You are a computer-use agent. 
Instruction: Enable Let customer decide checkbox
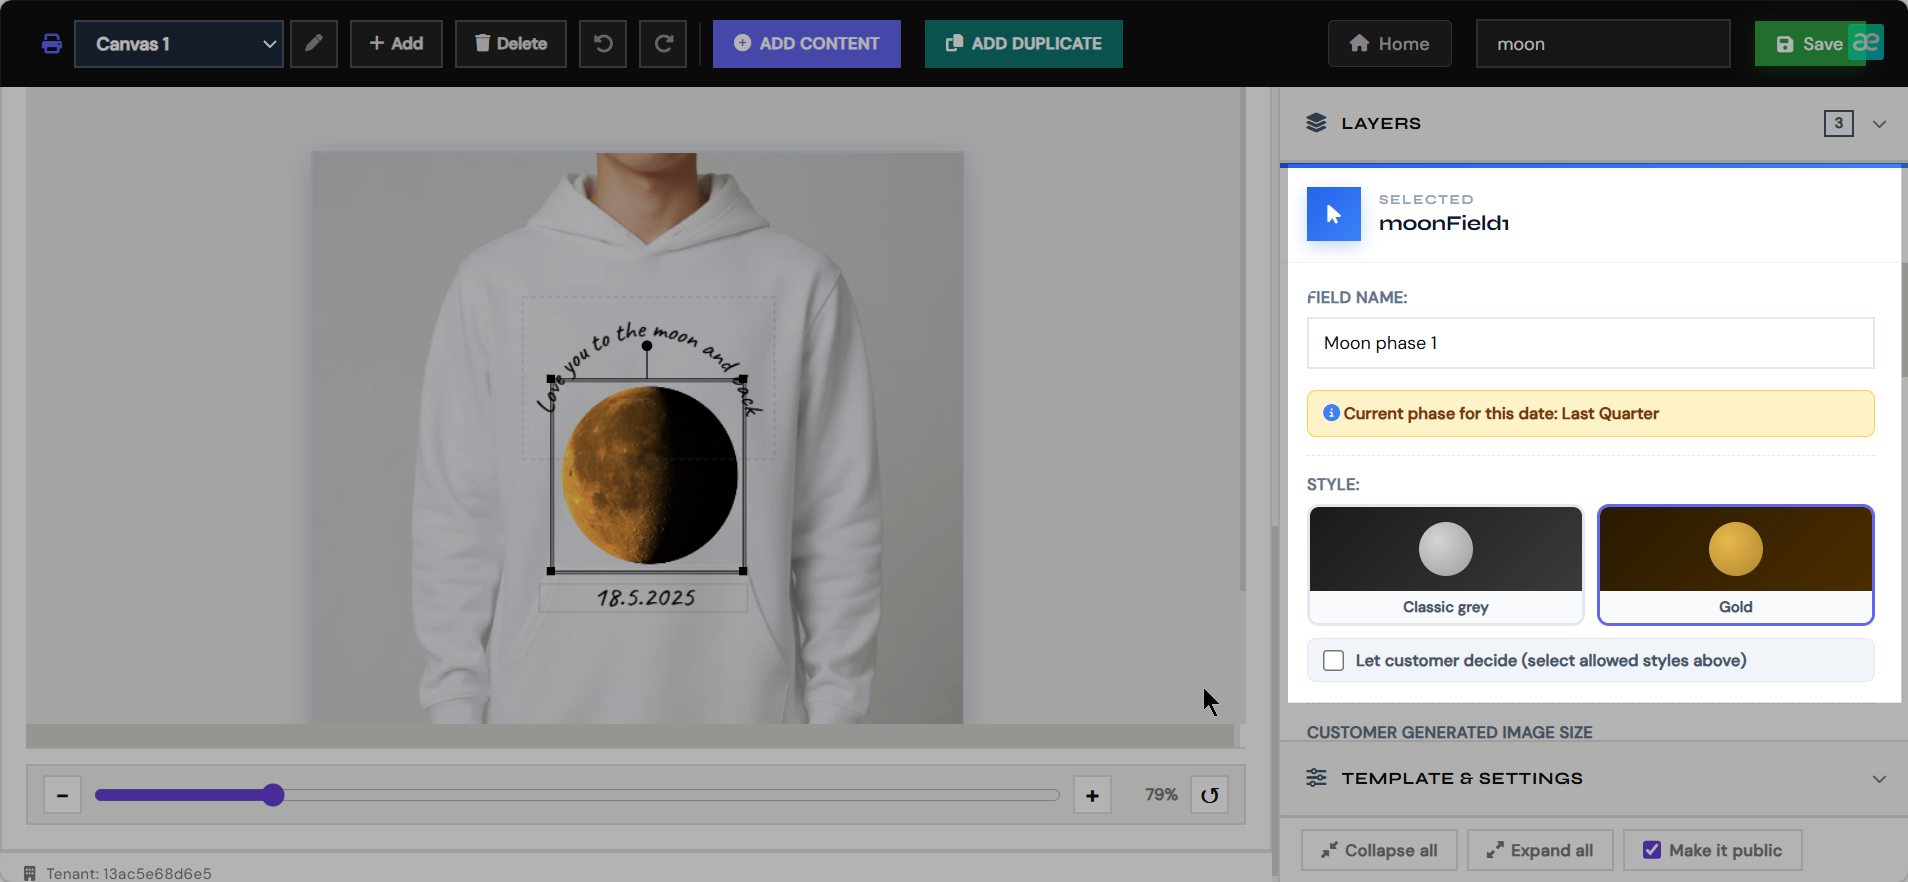pos(1333,661)
